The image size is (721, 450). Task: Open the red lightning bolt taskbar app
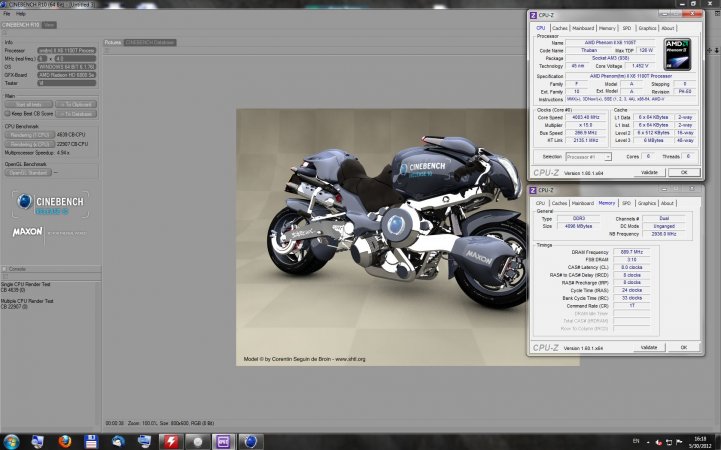171,442
